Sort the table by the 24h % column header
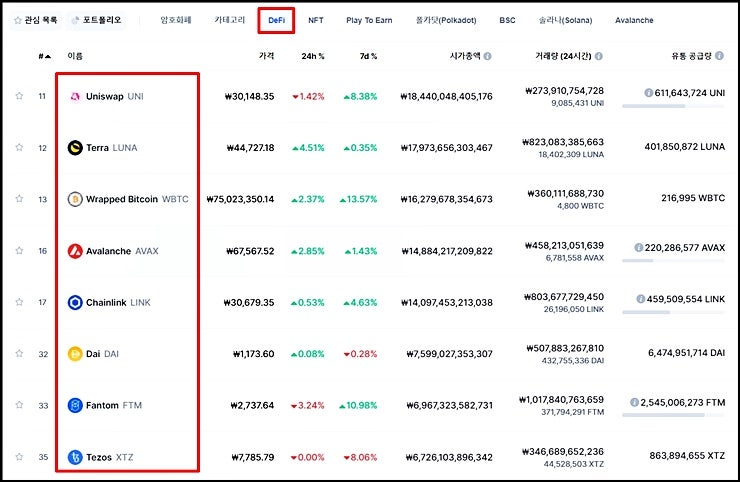The width and height of the screenshot is (740, 482). [314, 57]
